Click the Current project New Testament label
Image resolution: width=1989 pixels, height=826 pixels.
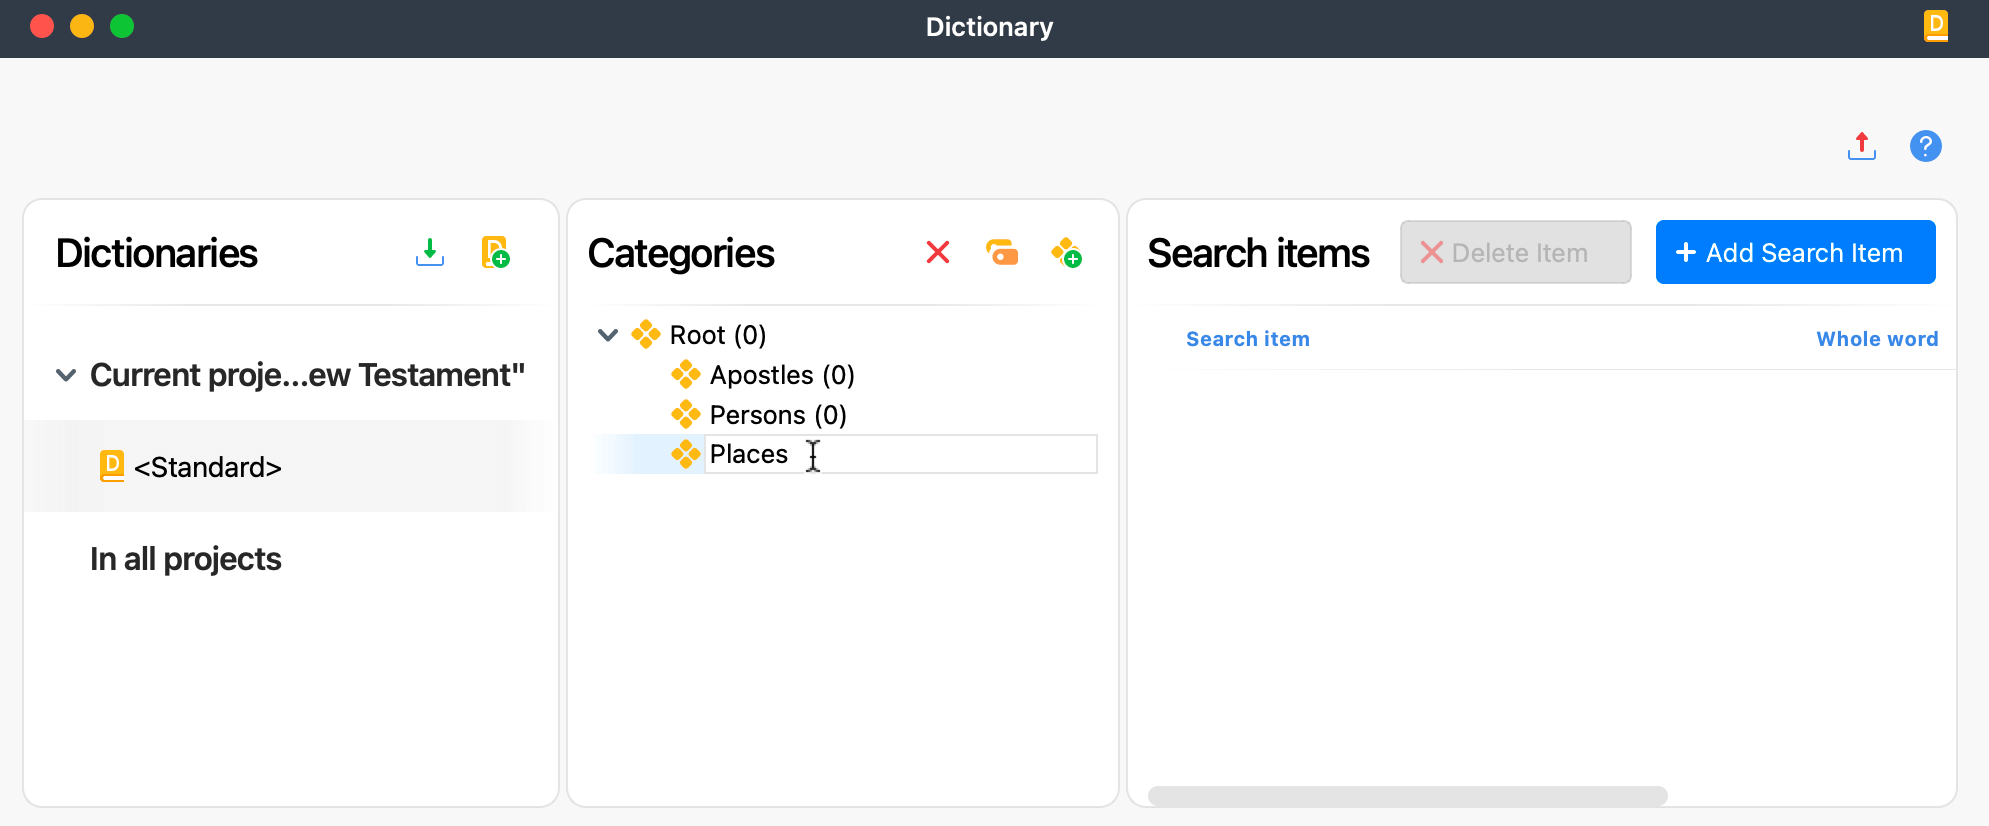[308, 375]
